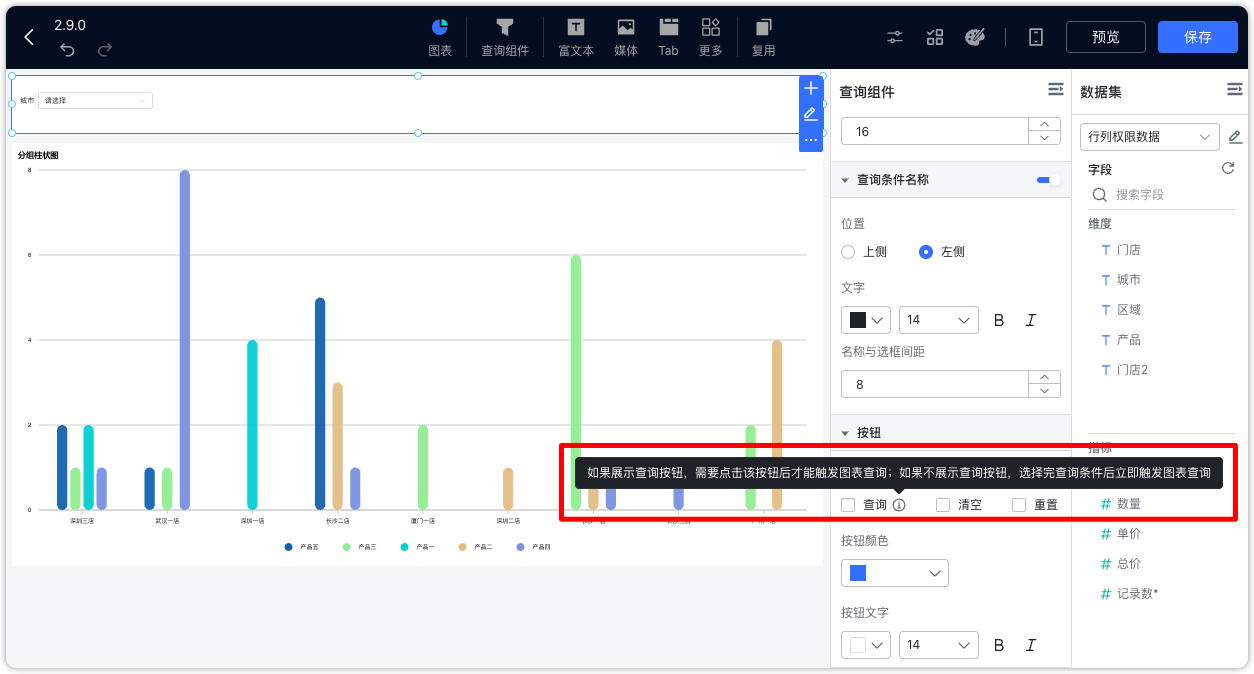Select the 图表 chart tool
Image resolution: width=1254 pixels, height=674 pixels.
(439, 37)
